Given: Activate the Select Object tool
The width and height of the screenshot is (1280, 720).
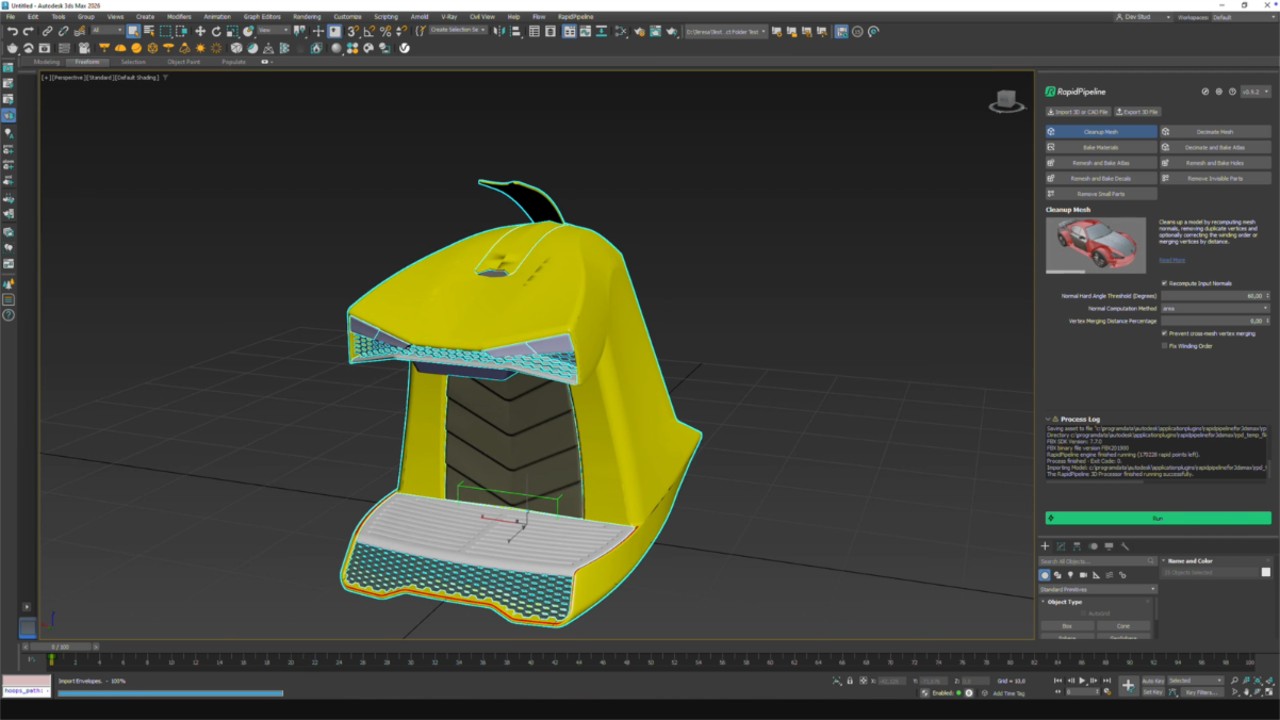Looking at the screenshot, I should [x=132, y=32].
